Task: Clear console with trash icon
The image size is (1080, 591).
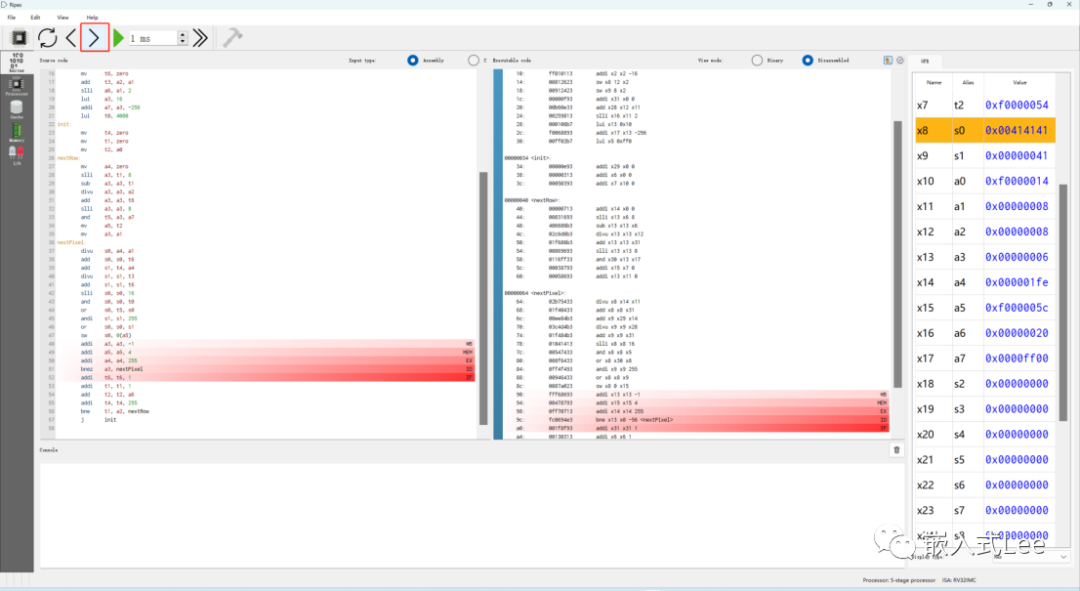Action: (897, 450)
